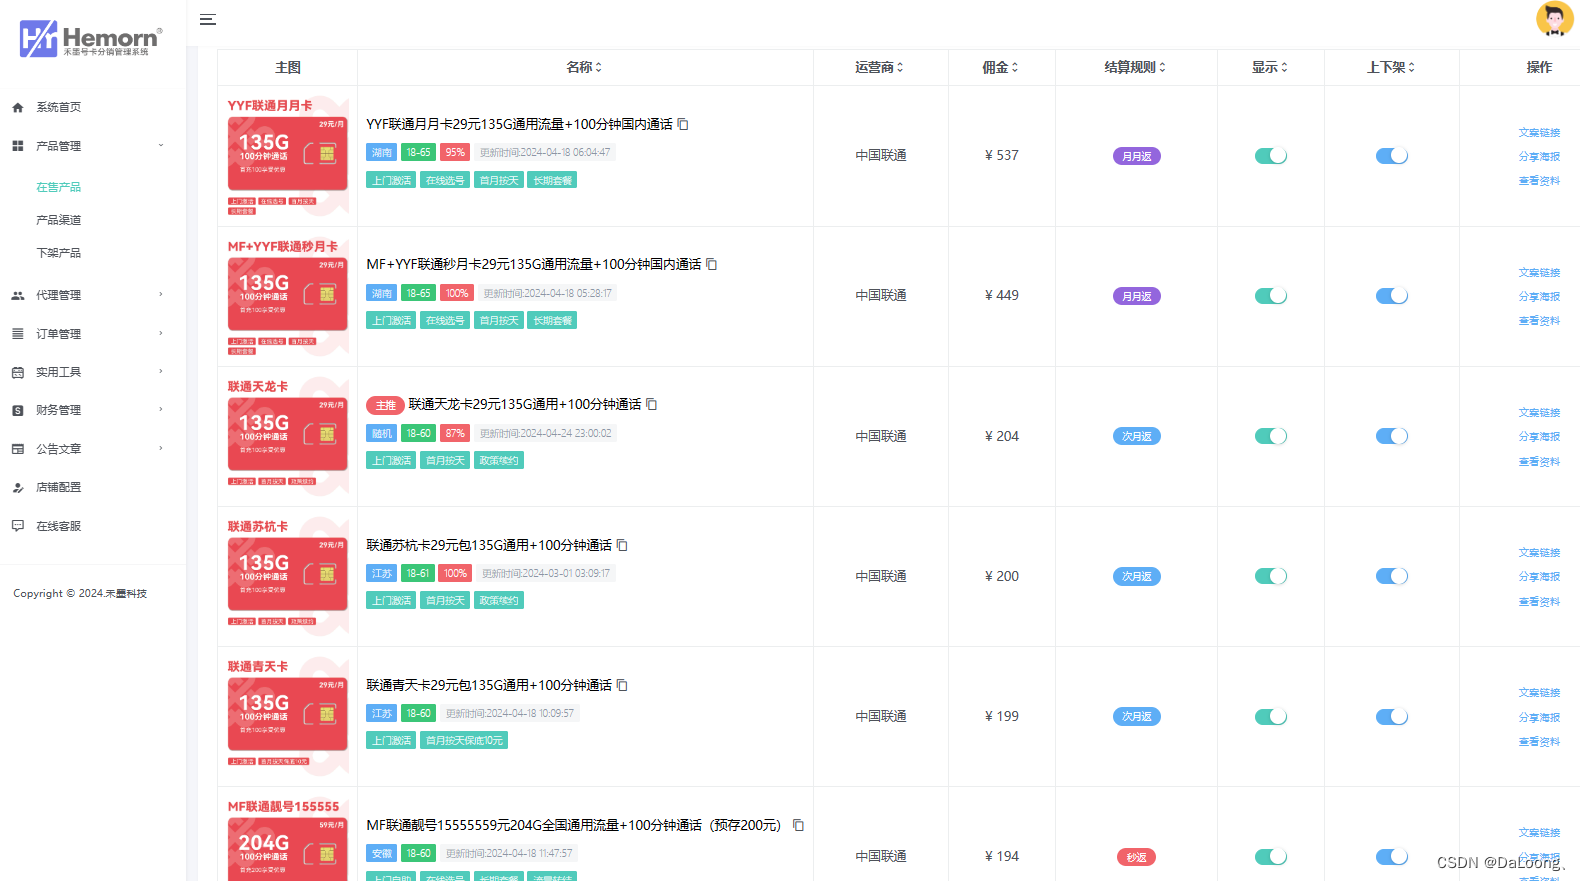Open 文案链接 for YYF联通月月卡
The height and width of the screenshot is (881, 1580).
coord(1539,132)
